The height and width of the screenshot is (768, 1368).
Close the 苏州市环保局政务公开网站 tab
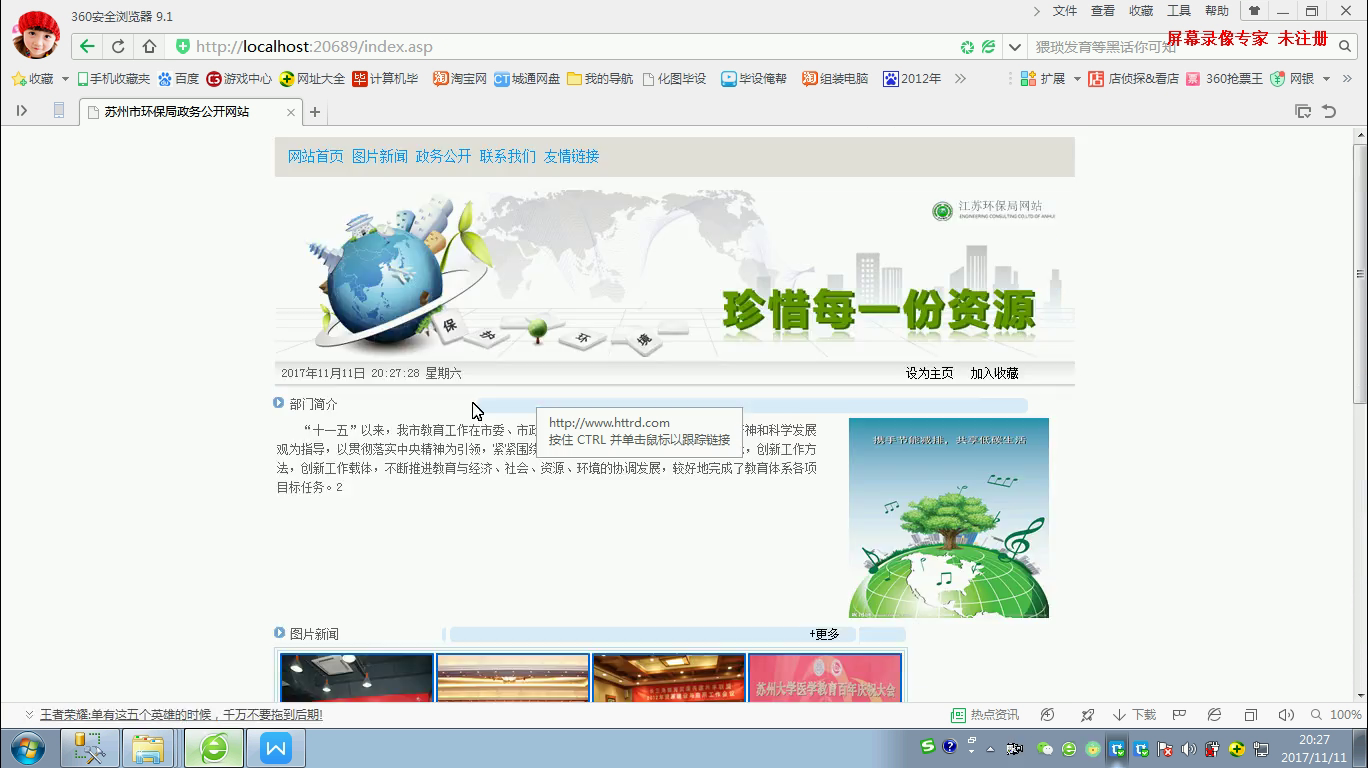coord(291,112)
